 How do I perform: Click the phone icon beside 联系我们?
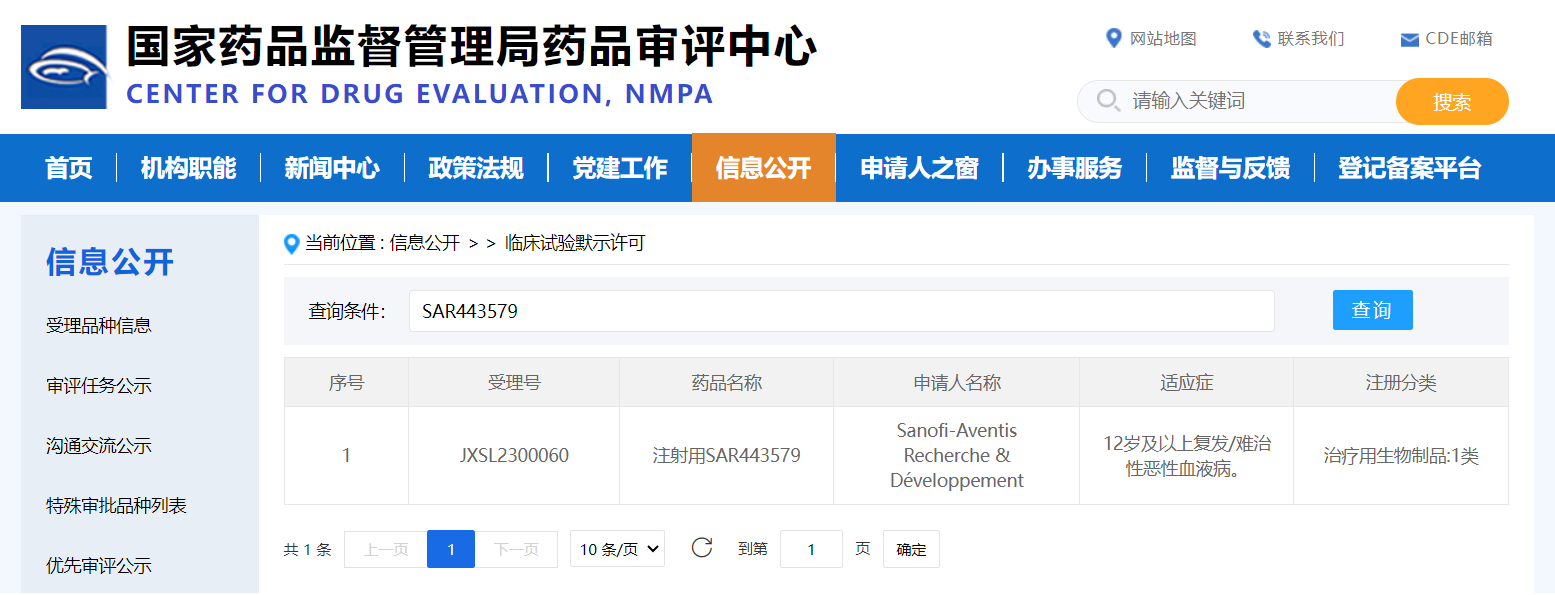[1261, 39]
